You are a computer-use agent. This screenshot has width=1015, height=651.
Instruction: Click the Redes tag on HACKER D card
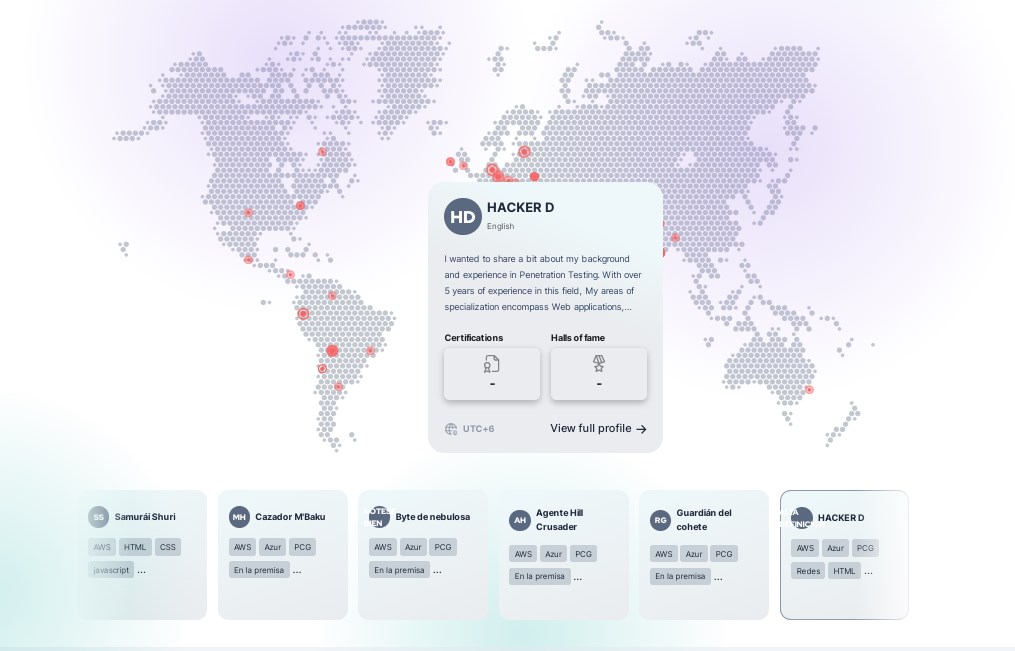tap(808, 571)
